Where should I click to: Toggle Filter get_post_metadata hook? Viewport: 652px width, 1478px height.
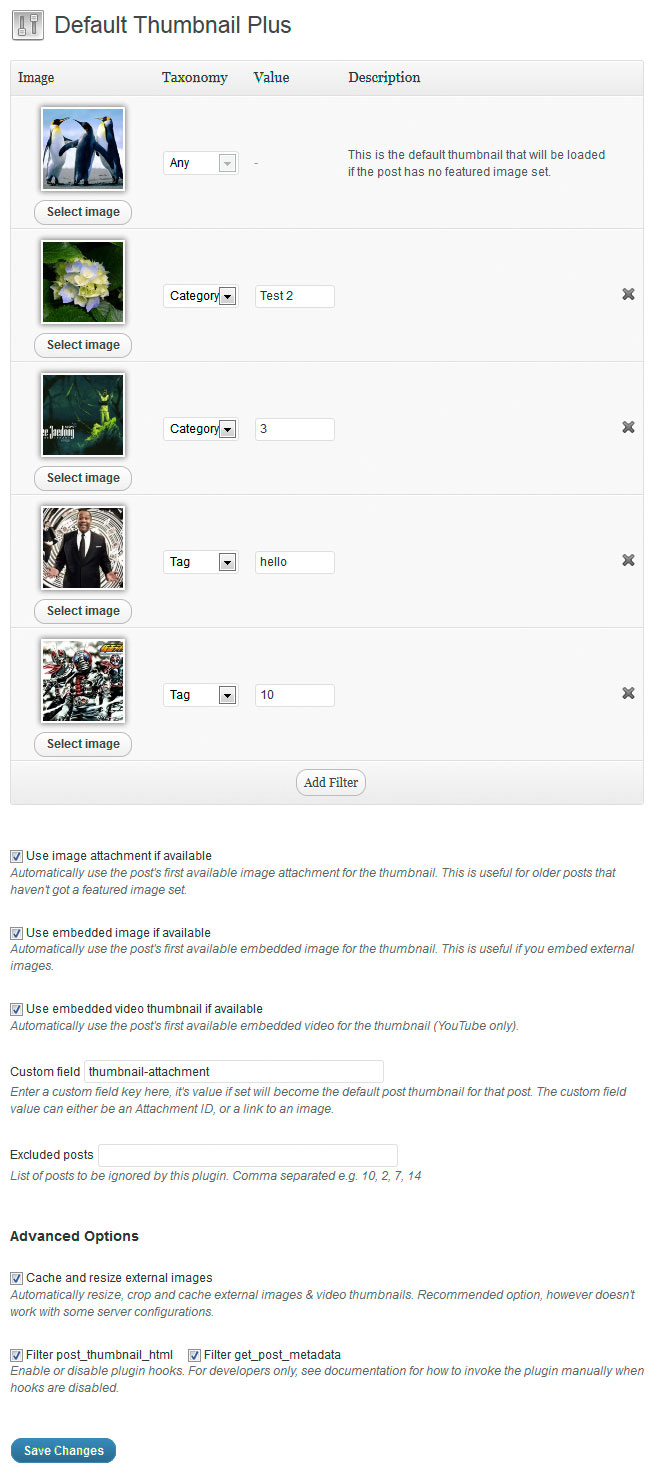click(194, 1355)
